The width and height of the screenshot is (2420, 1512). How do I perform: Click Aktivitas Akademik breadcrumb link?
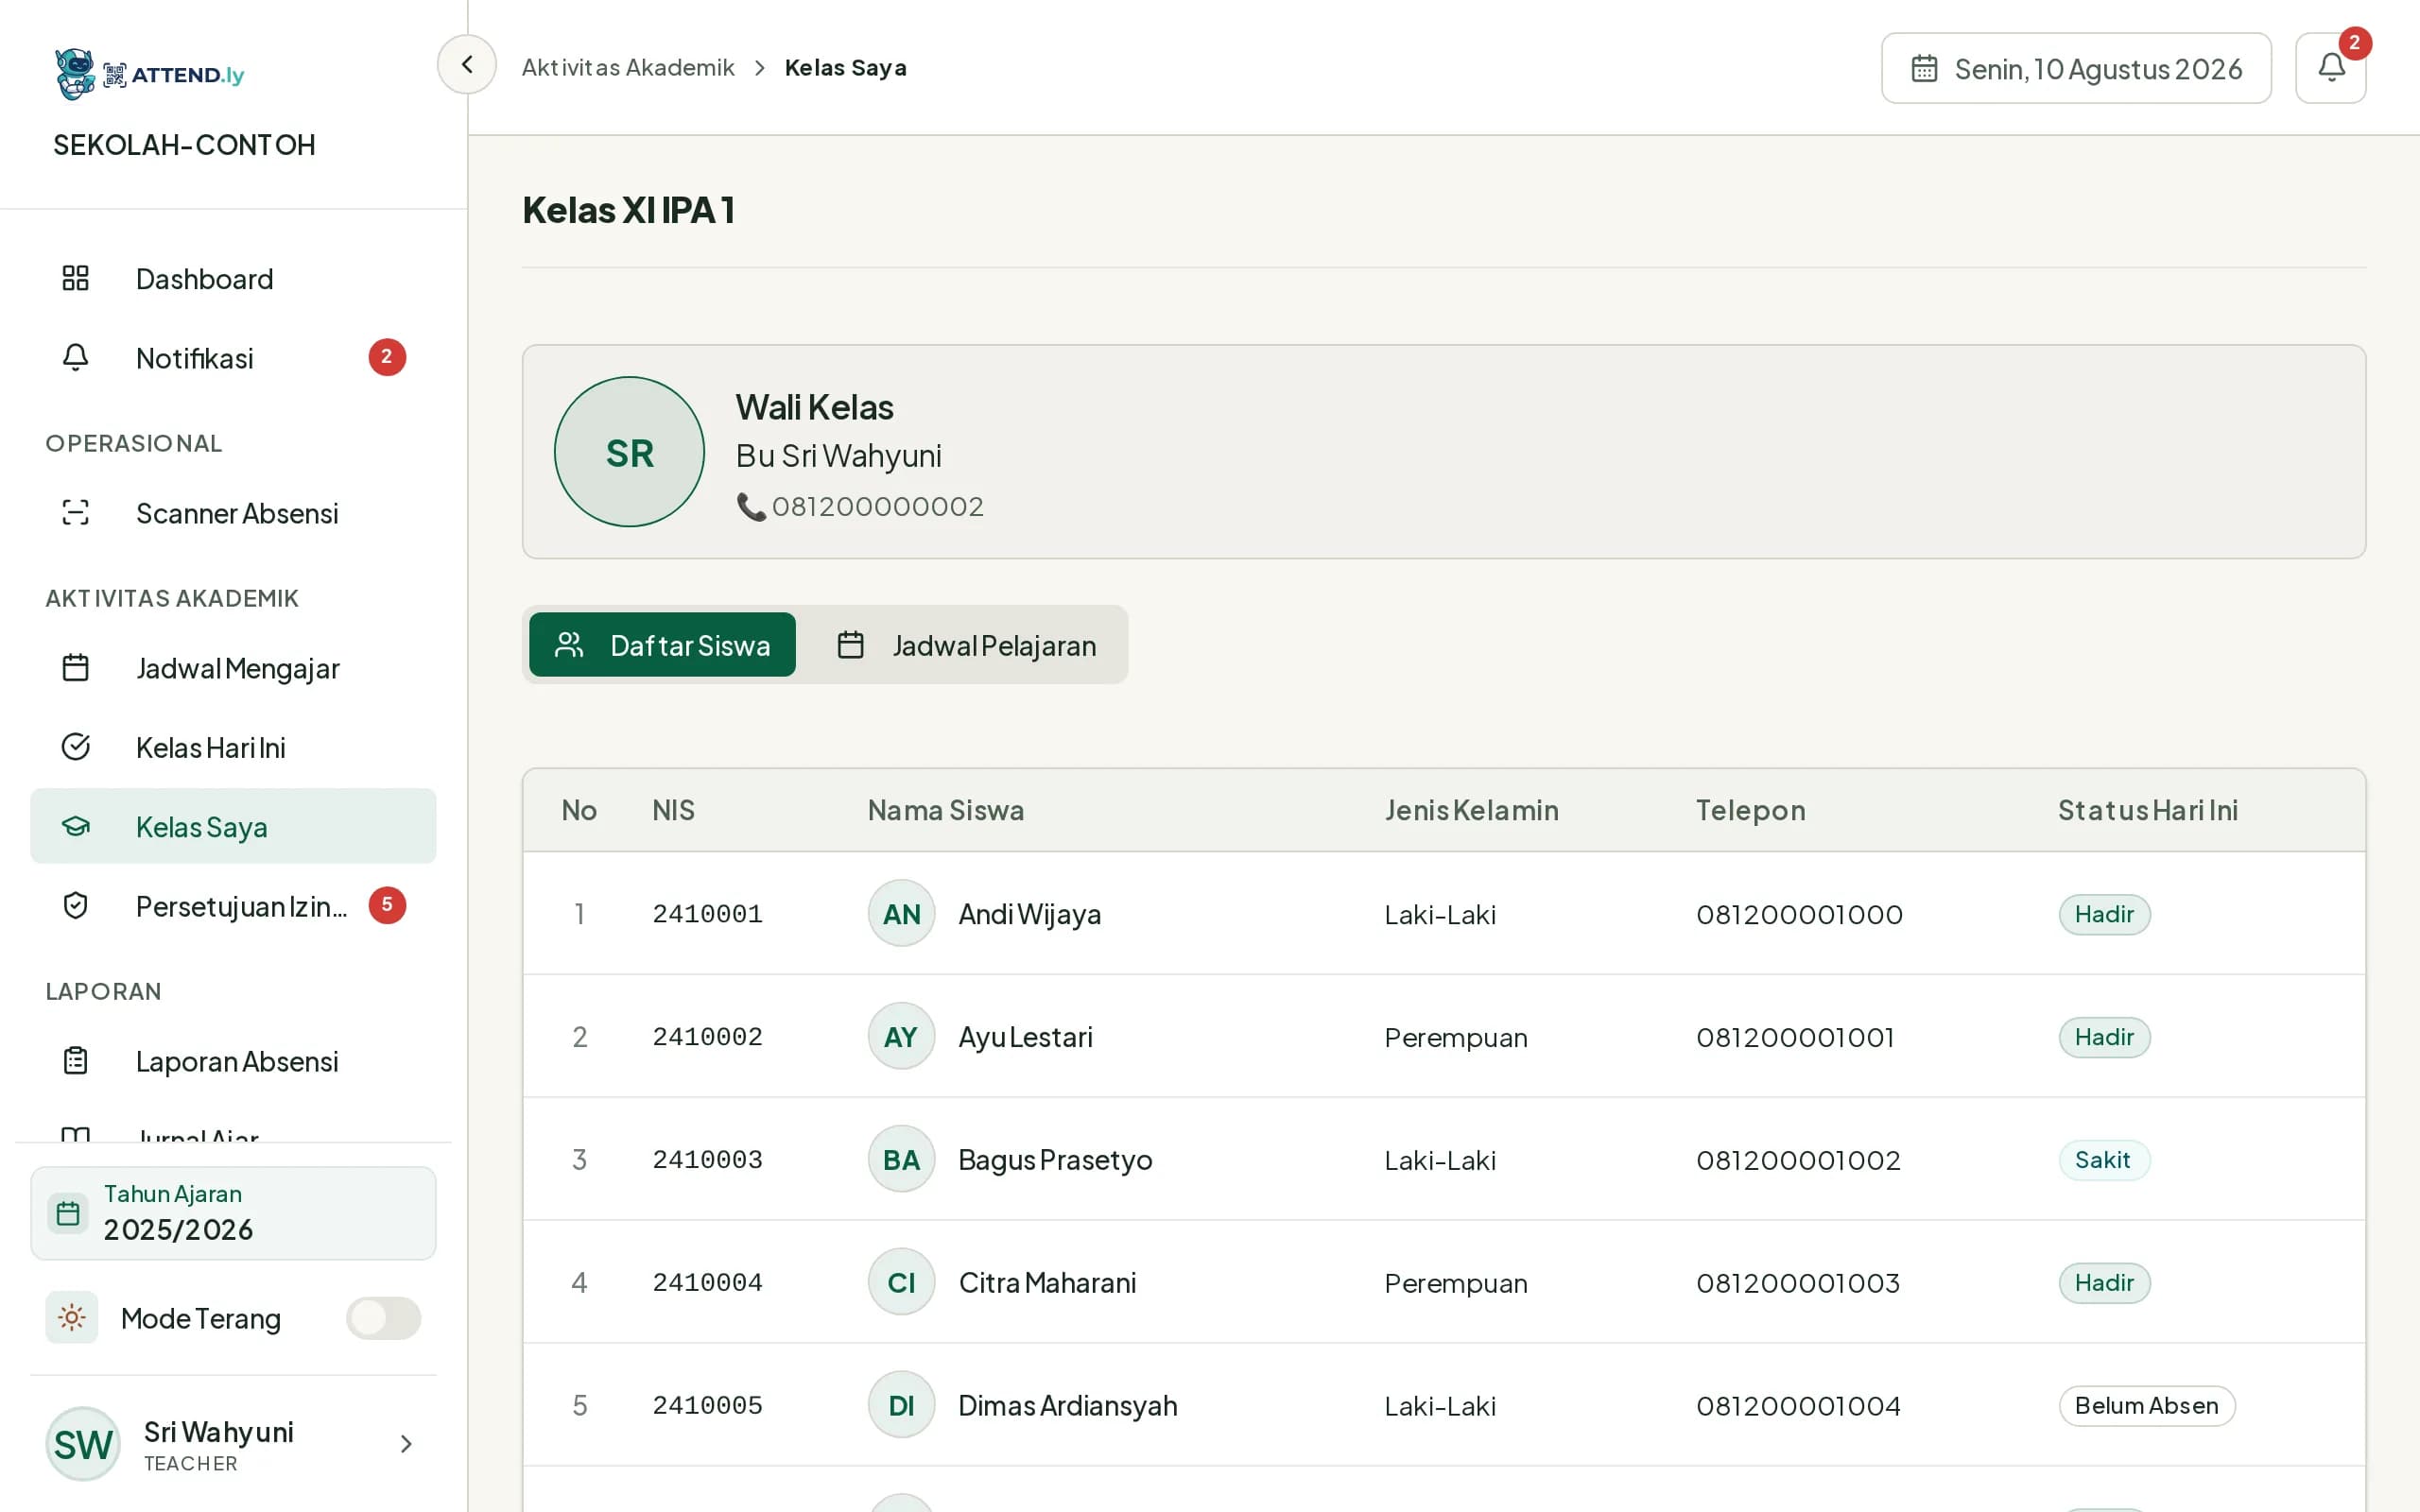[628, 67]
